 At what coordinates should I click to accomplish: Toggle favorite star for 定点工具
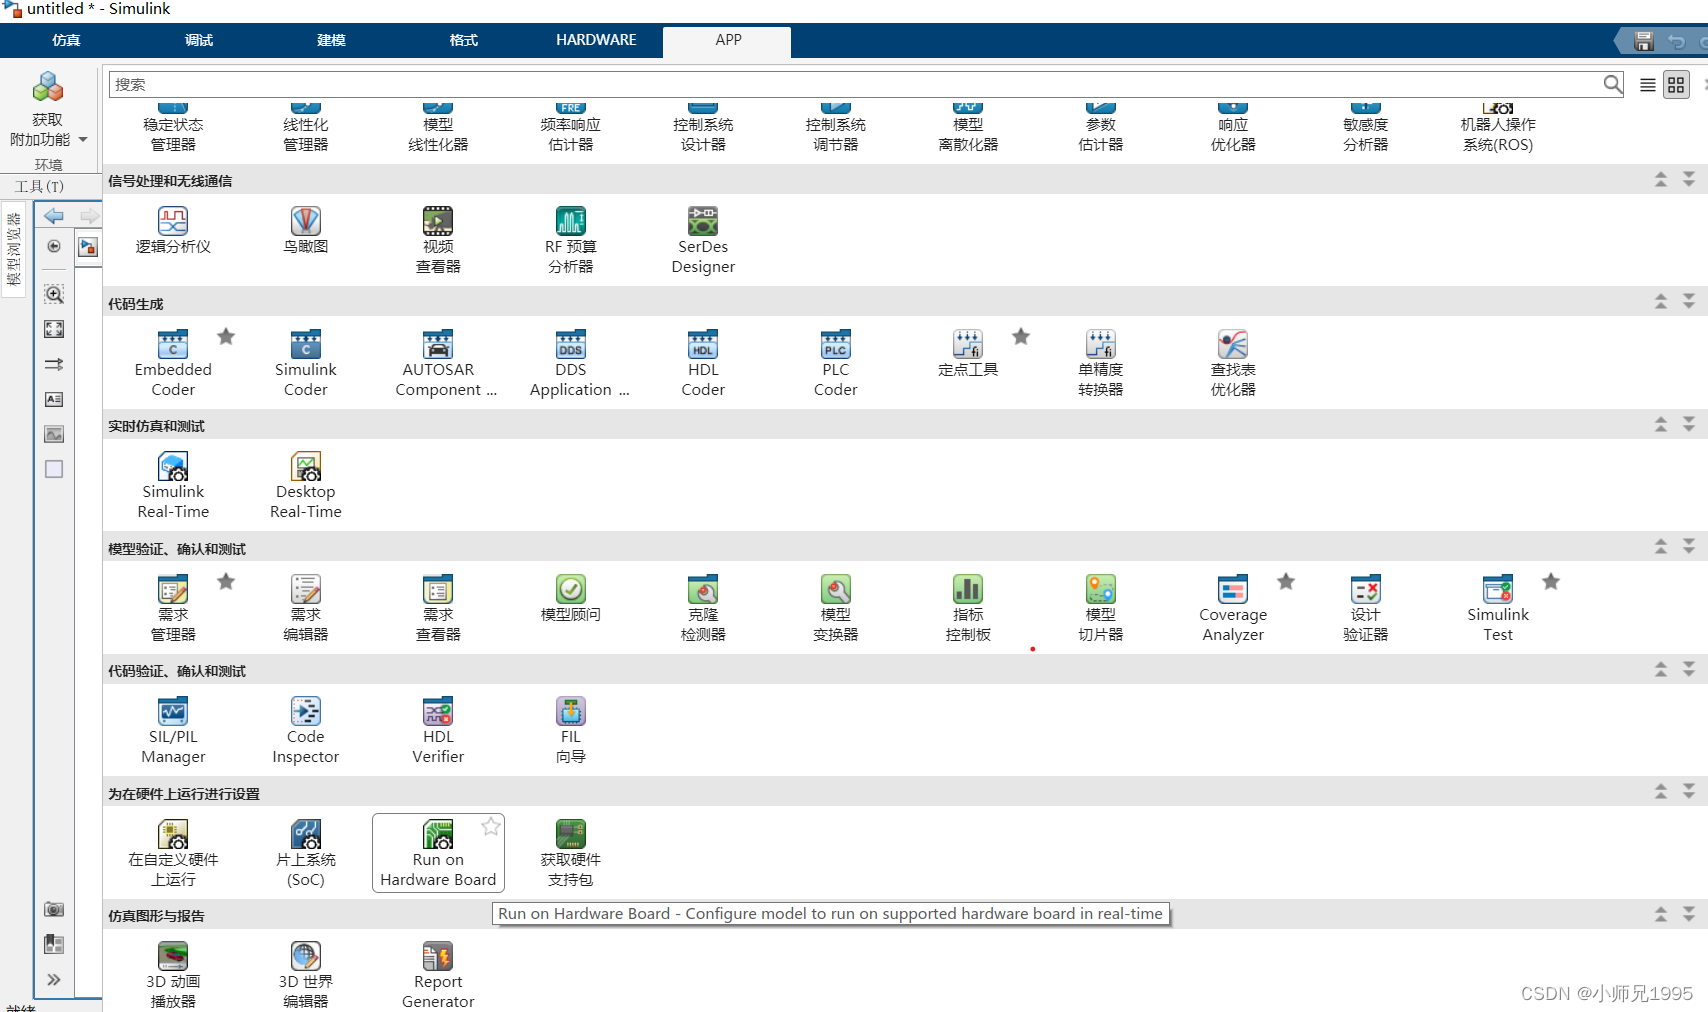point(1021,337)
